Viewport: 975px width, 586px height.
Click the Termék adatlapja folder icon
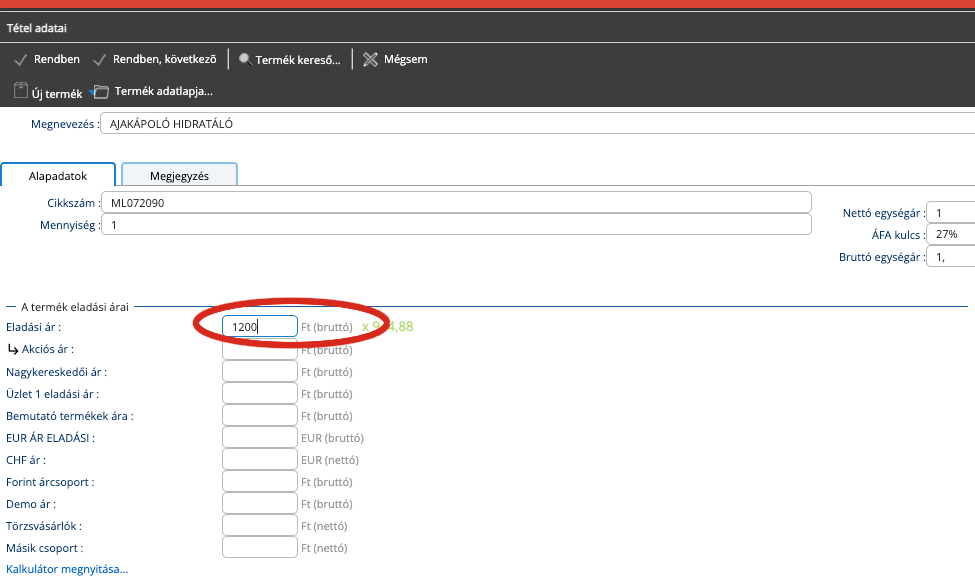(x=100, y=92)
